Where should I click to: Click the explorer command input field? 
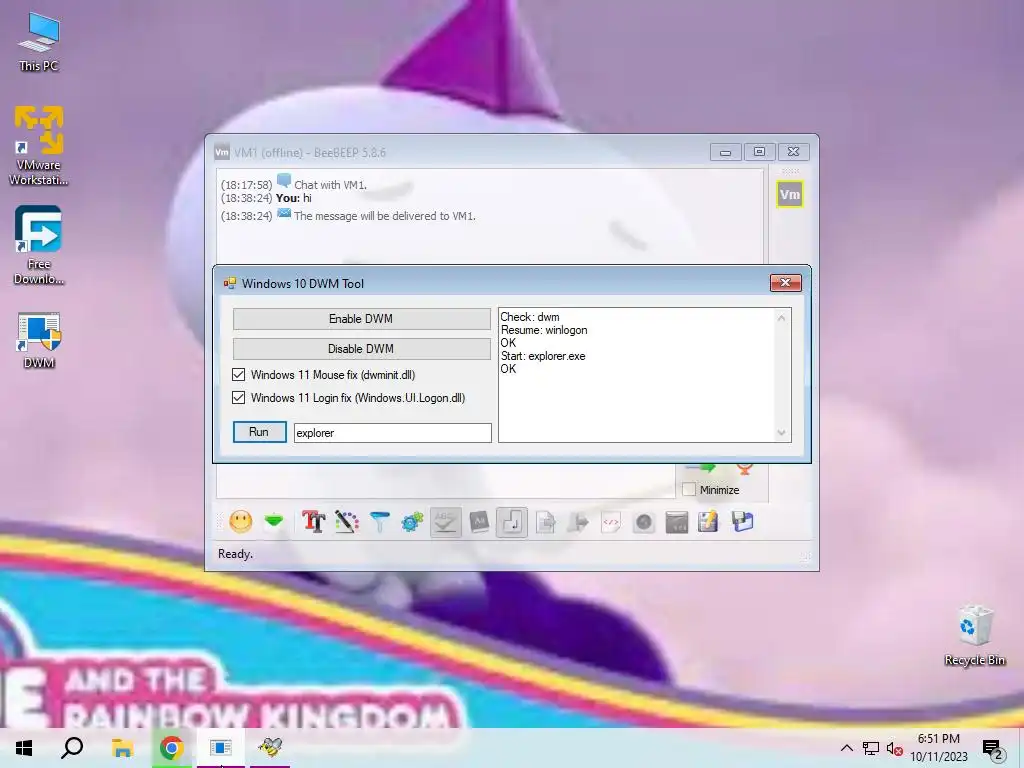392,432
